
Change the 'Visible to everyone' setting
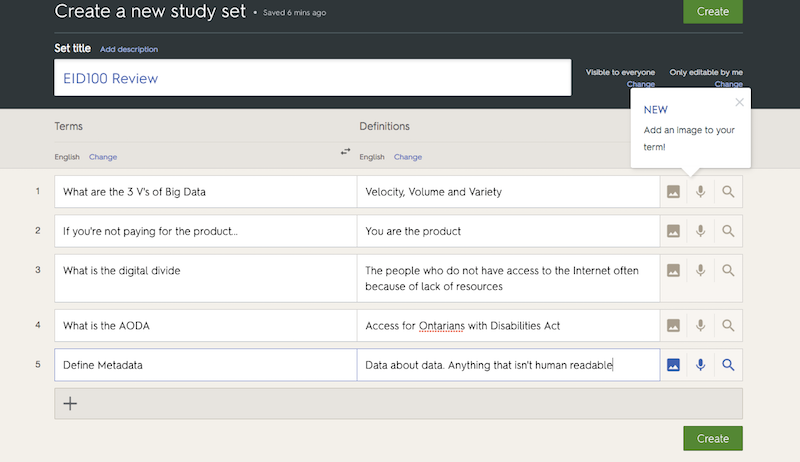pos(641,84)
